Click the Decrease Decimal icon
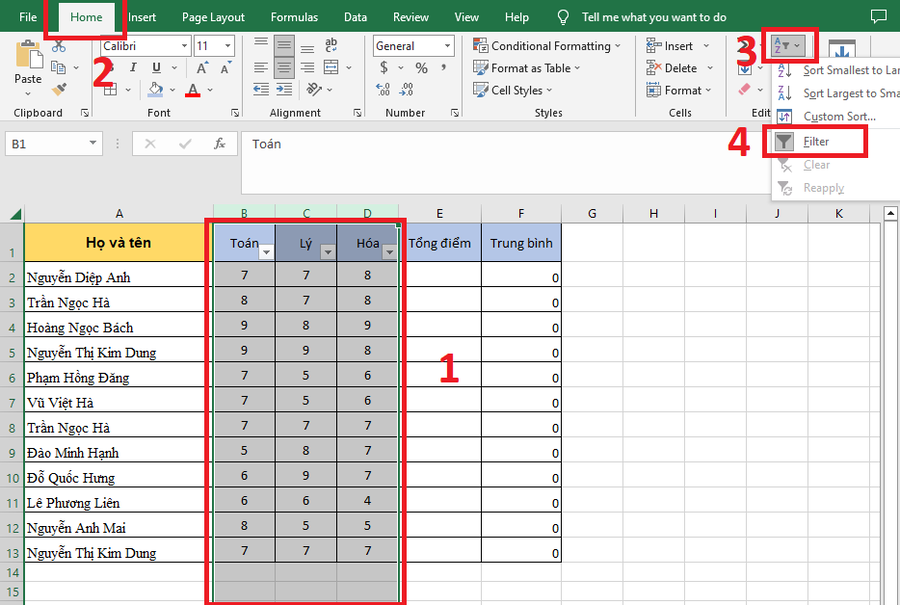This screenshot has width=900, height=605. pyautogui.click(x=406, y=90)
